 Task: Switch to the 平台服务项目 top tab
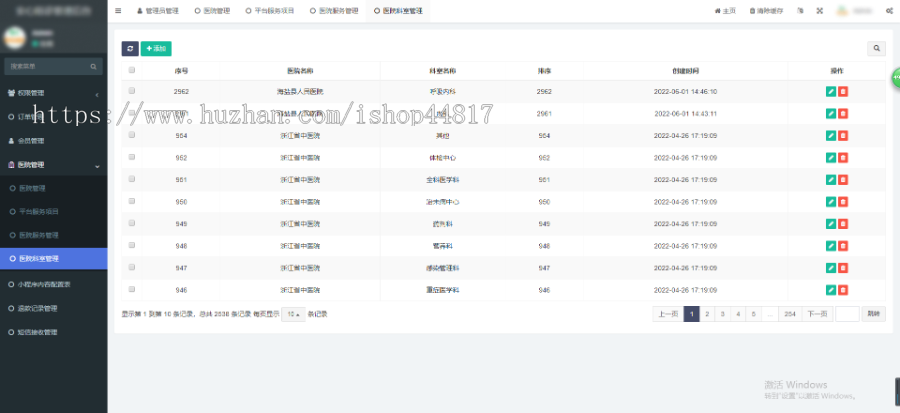270,10
